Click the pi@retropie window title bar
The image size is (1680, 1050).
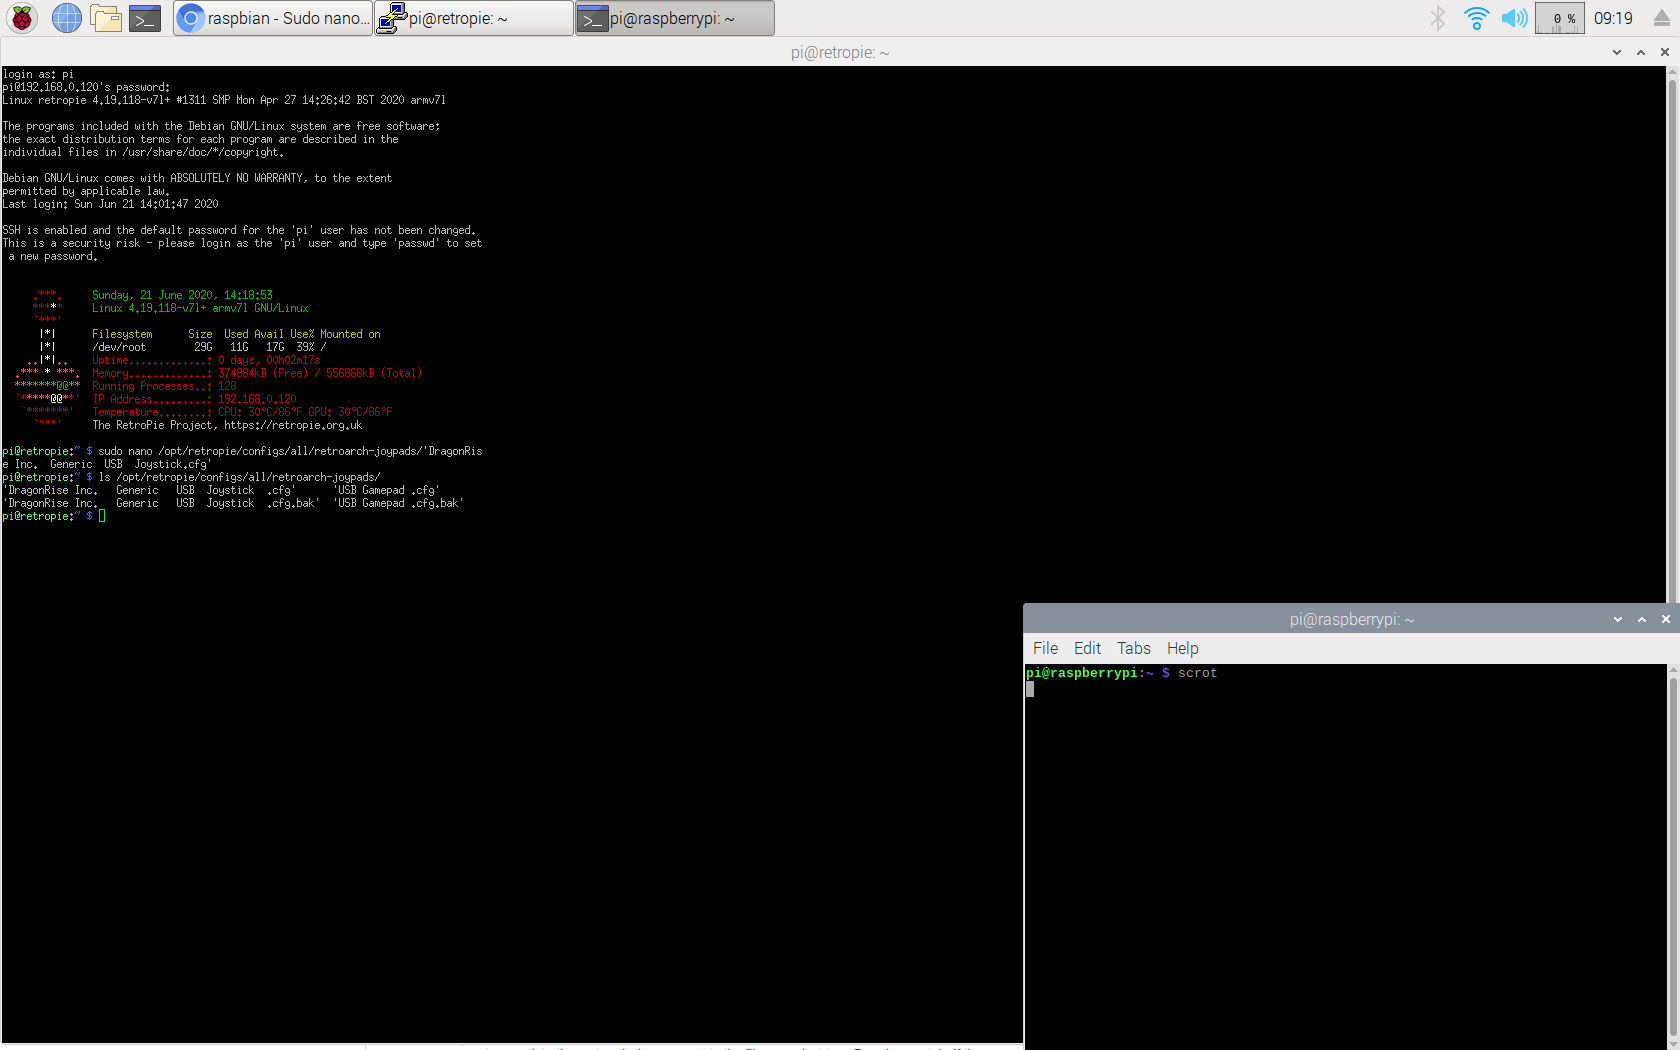[840, 52]
